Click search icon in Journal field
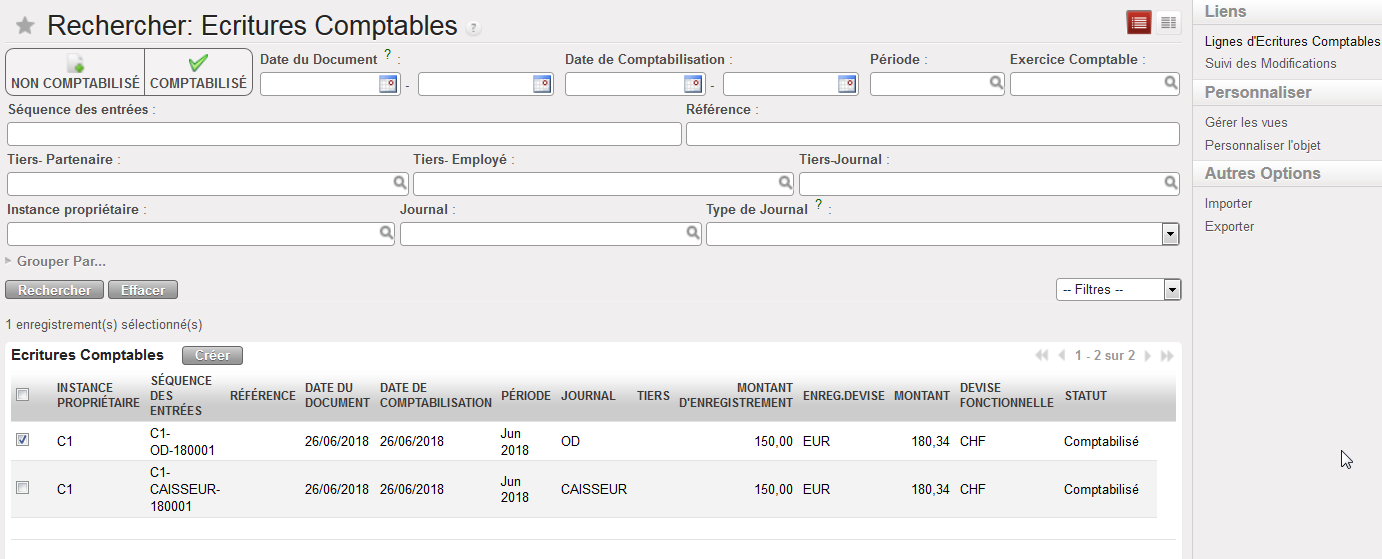Image resolution: width=1382 pixels, height=559 pixels. [x=692, y=233]
